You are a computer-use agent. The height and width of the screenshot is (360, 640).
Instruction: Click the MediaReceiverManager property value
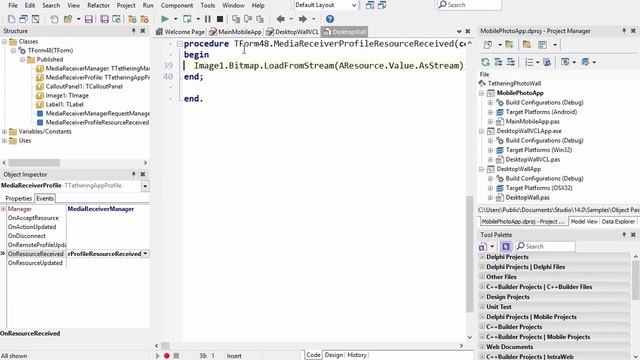pos(100,209)
